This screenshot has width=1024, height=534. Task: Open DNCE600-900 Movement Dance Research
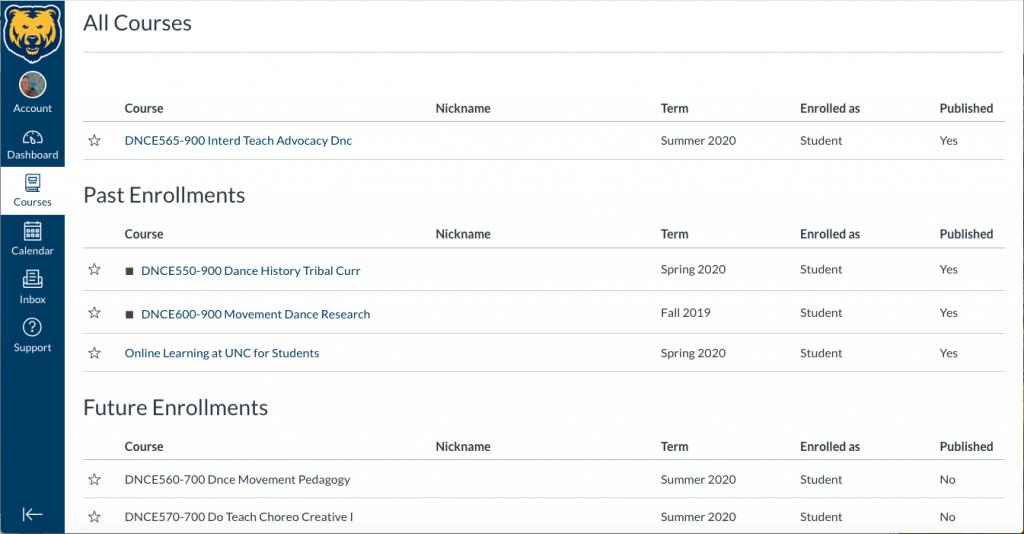(x=255, y=314)
